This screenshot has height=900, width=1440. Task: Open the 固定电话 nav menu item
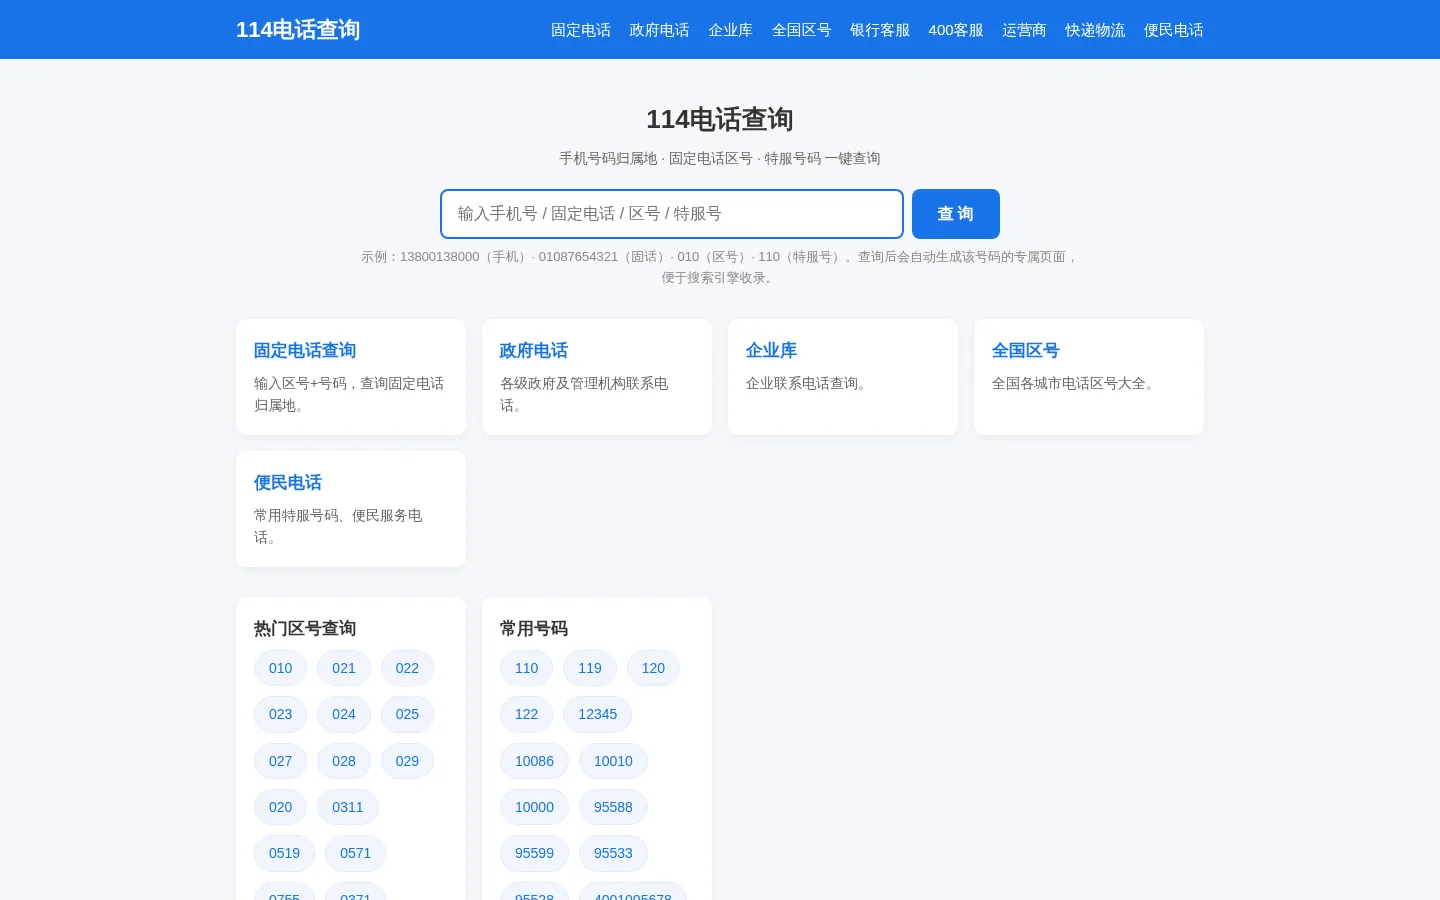pyautogui.click(x=581, y=30)
